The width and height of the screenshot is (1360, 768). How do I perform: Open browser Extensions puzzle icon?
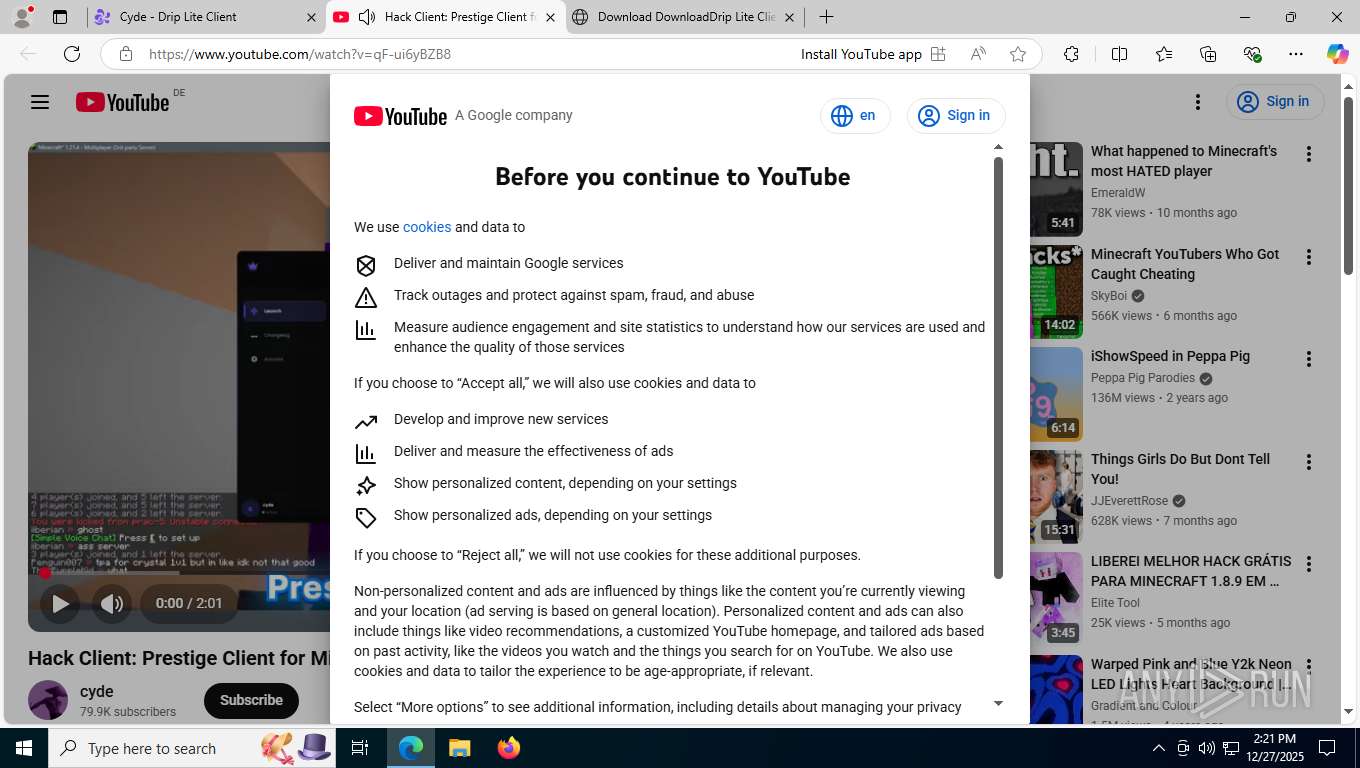click(x=1071, y=54)
